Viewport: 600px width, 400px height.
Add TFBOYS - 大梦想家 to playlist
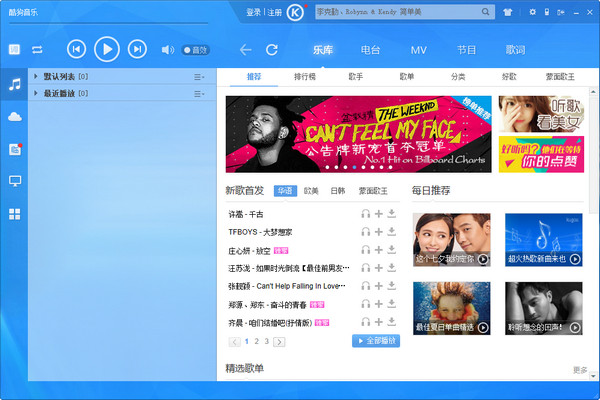(378, 232)
